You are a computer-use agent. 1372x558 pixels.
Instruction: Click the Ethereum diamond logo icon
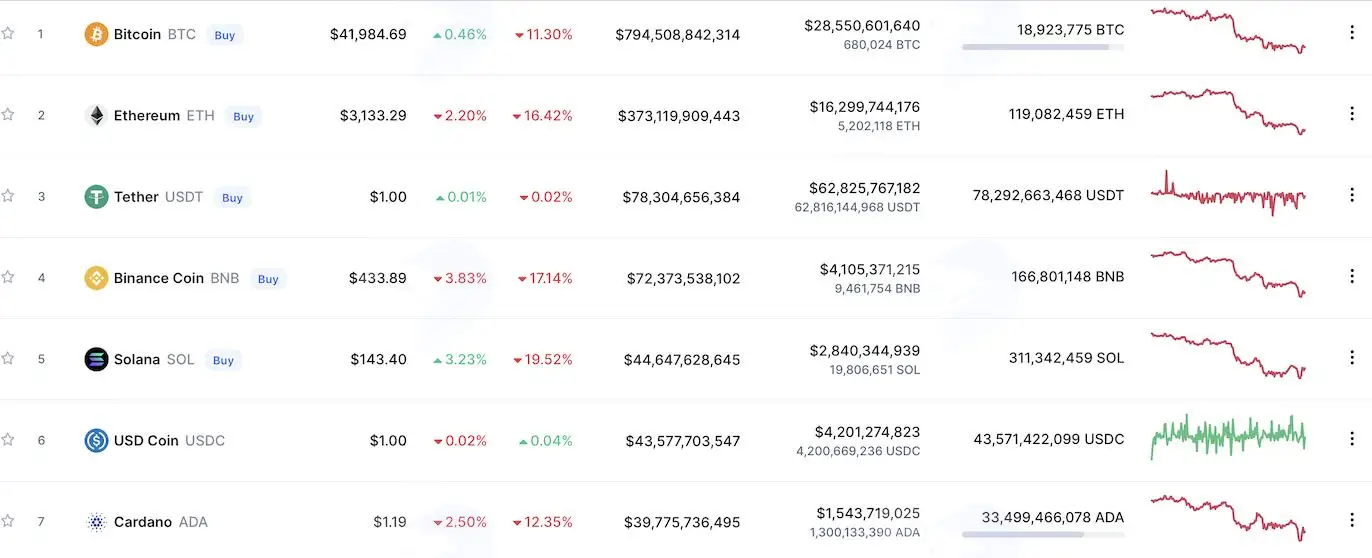coord(96,116)
